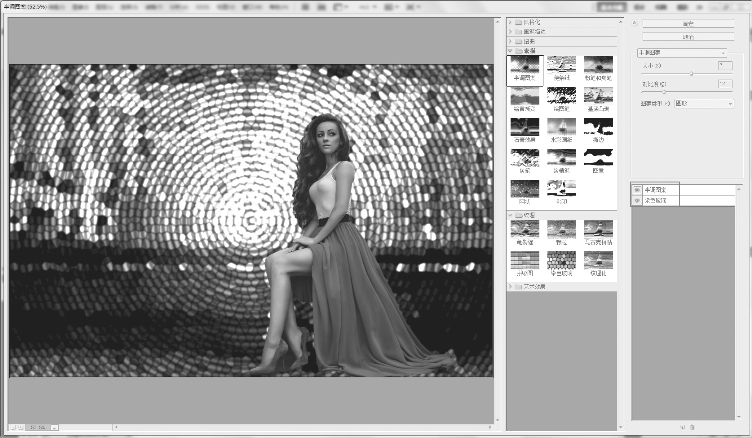The height and width of the screenshot is (438, 752).
Task: Select the Note Paper (便条纸) sketch filter thumbnail
Action: pyautogui.click(x=561, y=68)
